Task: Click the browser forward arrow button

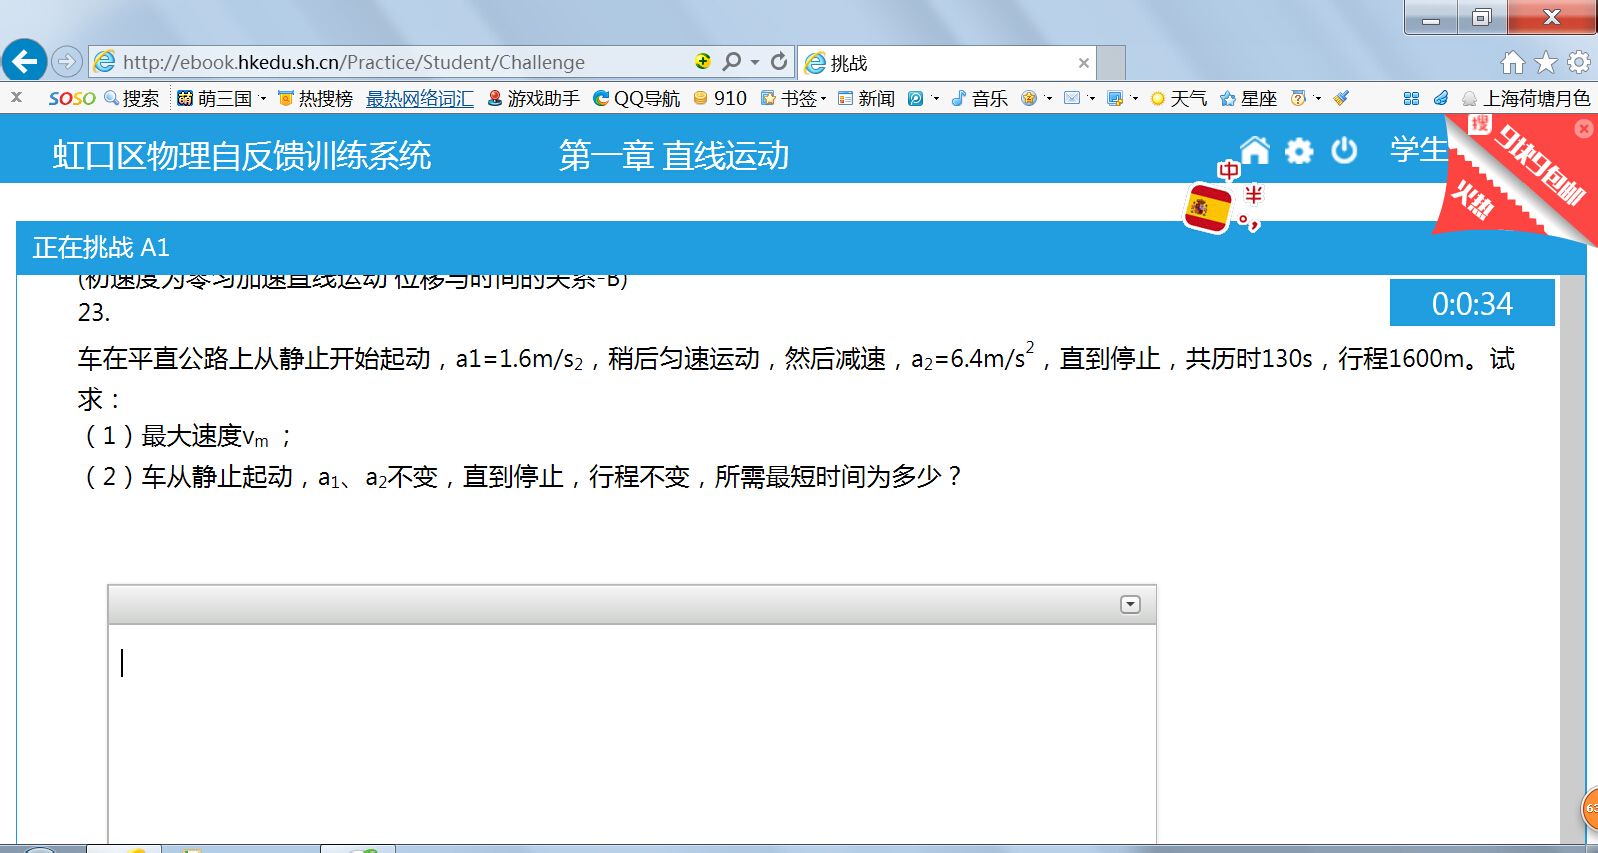Action: click(66, 62)
